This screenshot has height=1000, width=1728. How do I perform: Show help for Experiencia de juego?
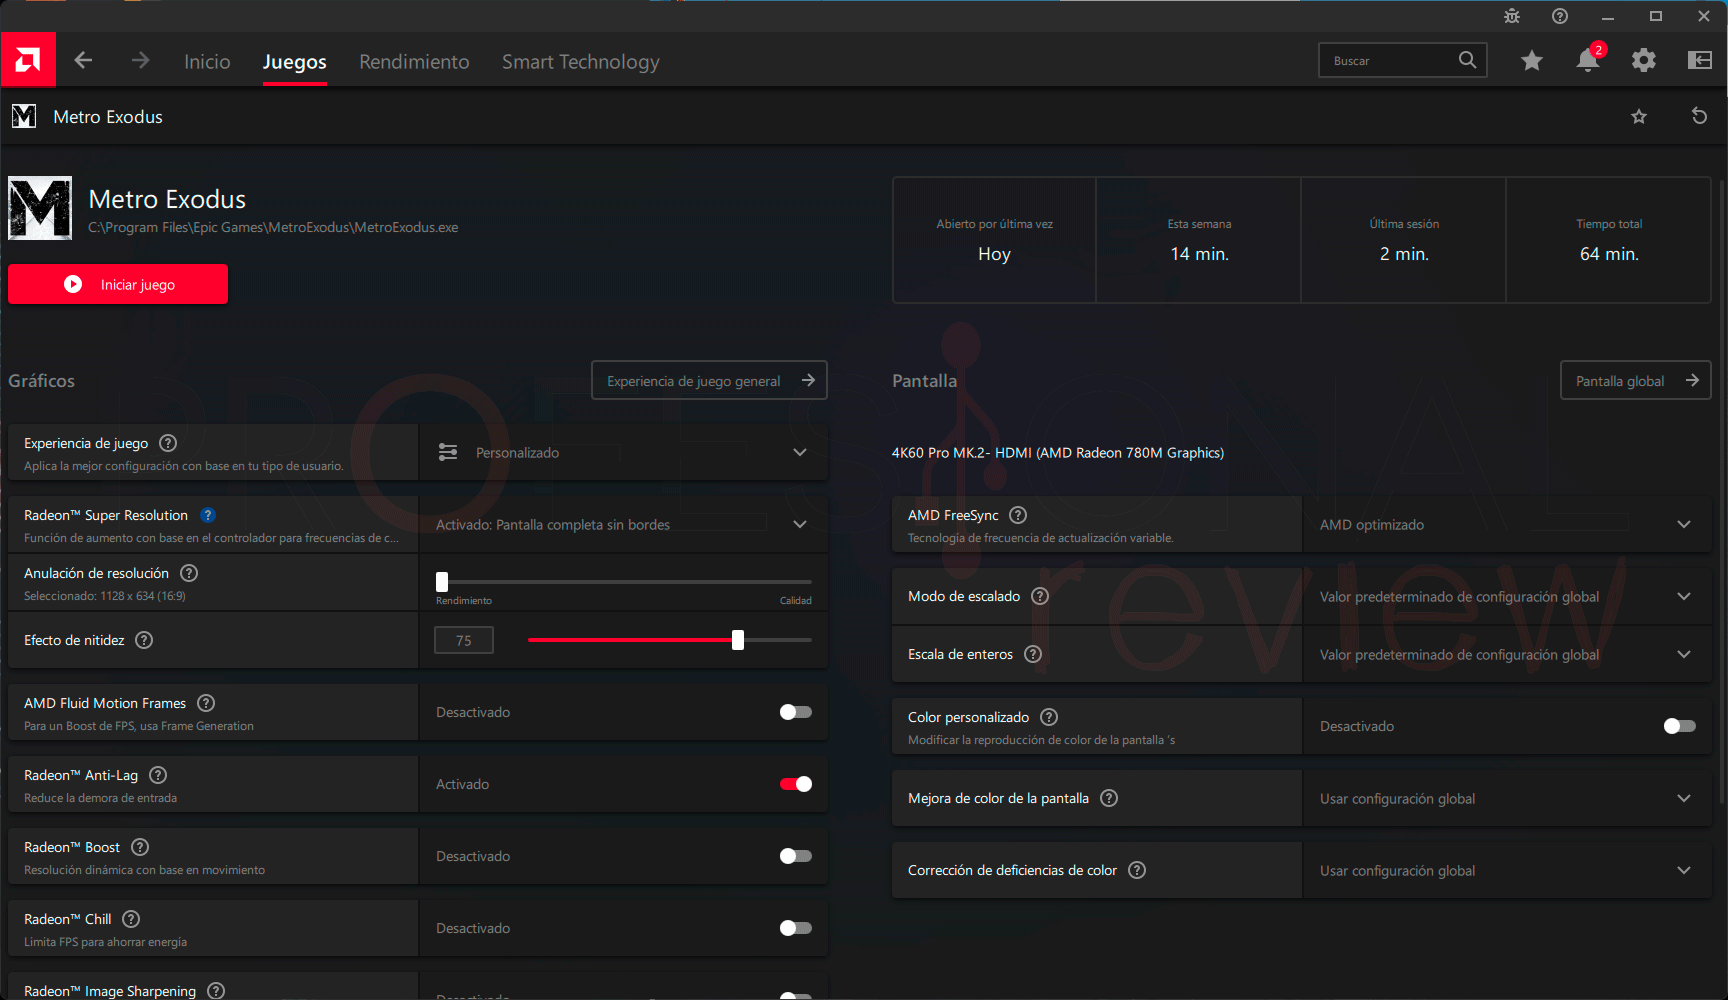coord(168,443)
